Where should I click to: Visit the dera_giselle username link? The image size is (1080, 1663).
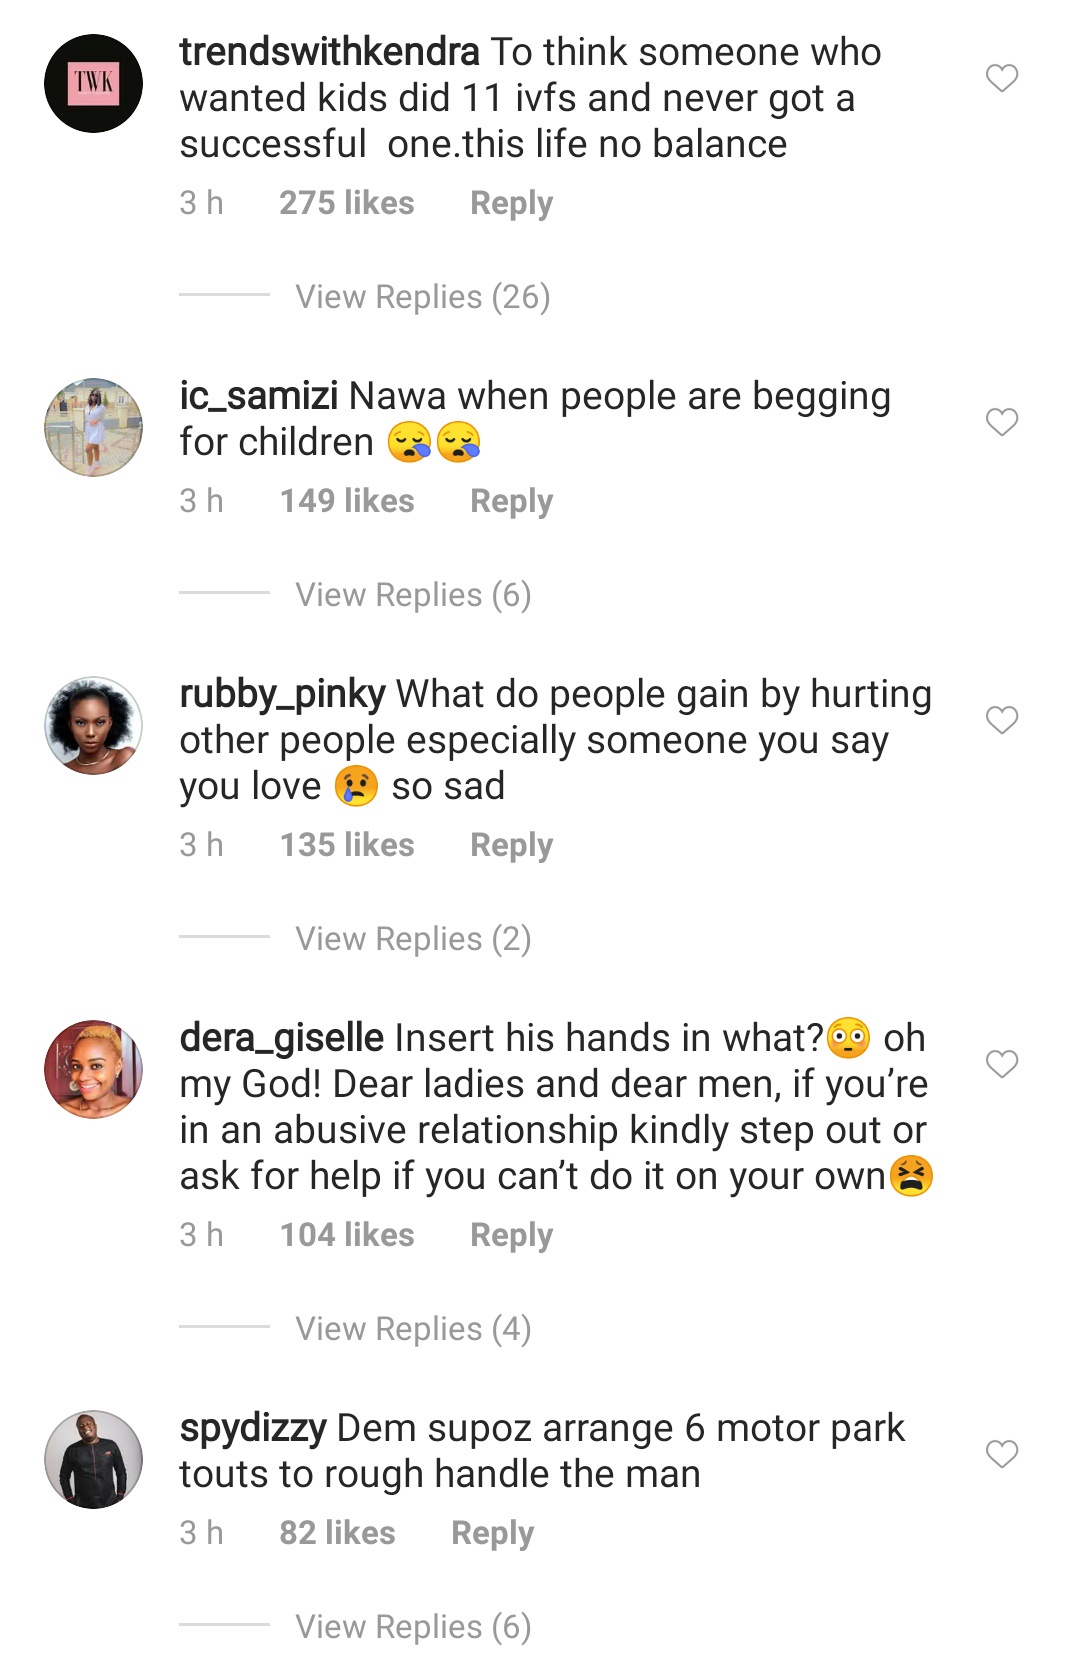click(281, 1038)
